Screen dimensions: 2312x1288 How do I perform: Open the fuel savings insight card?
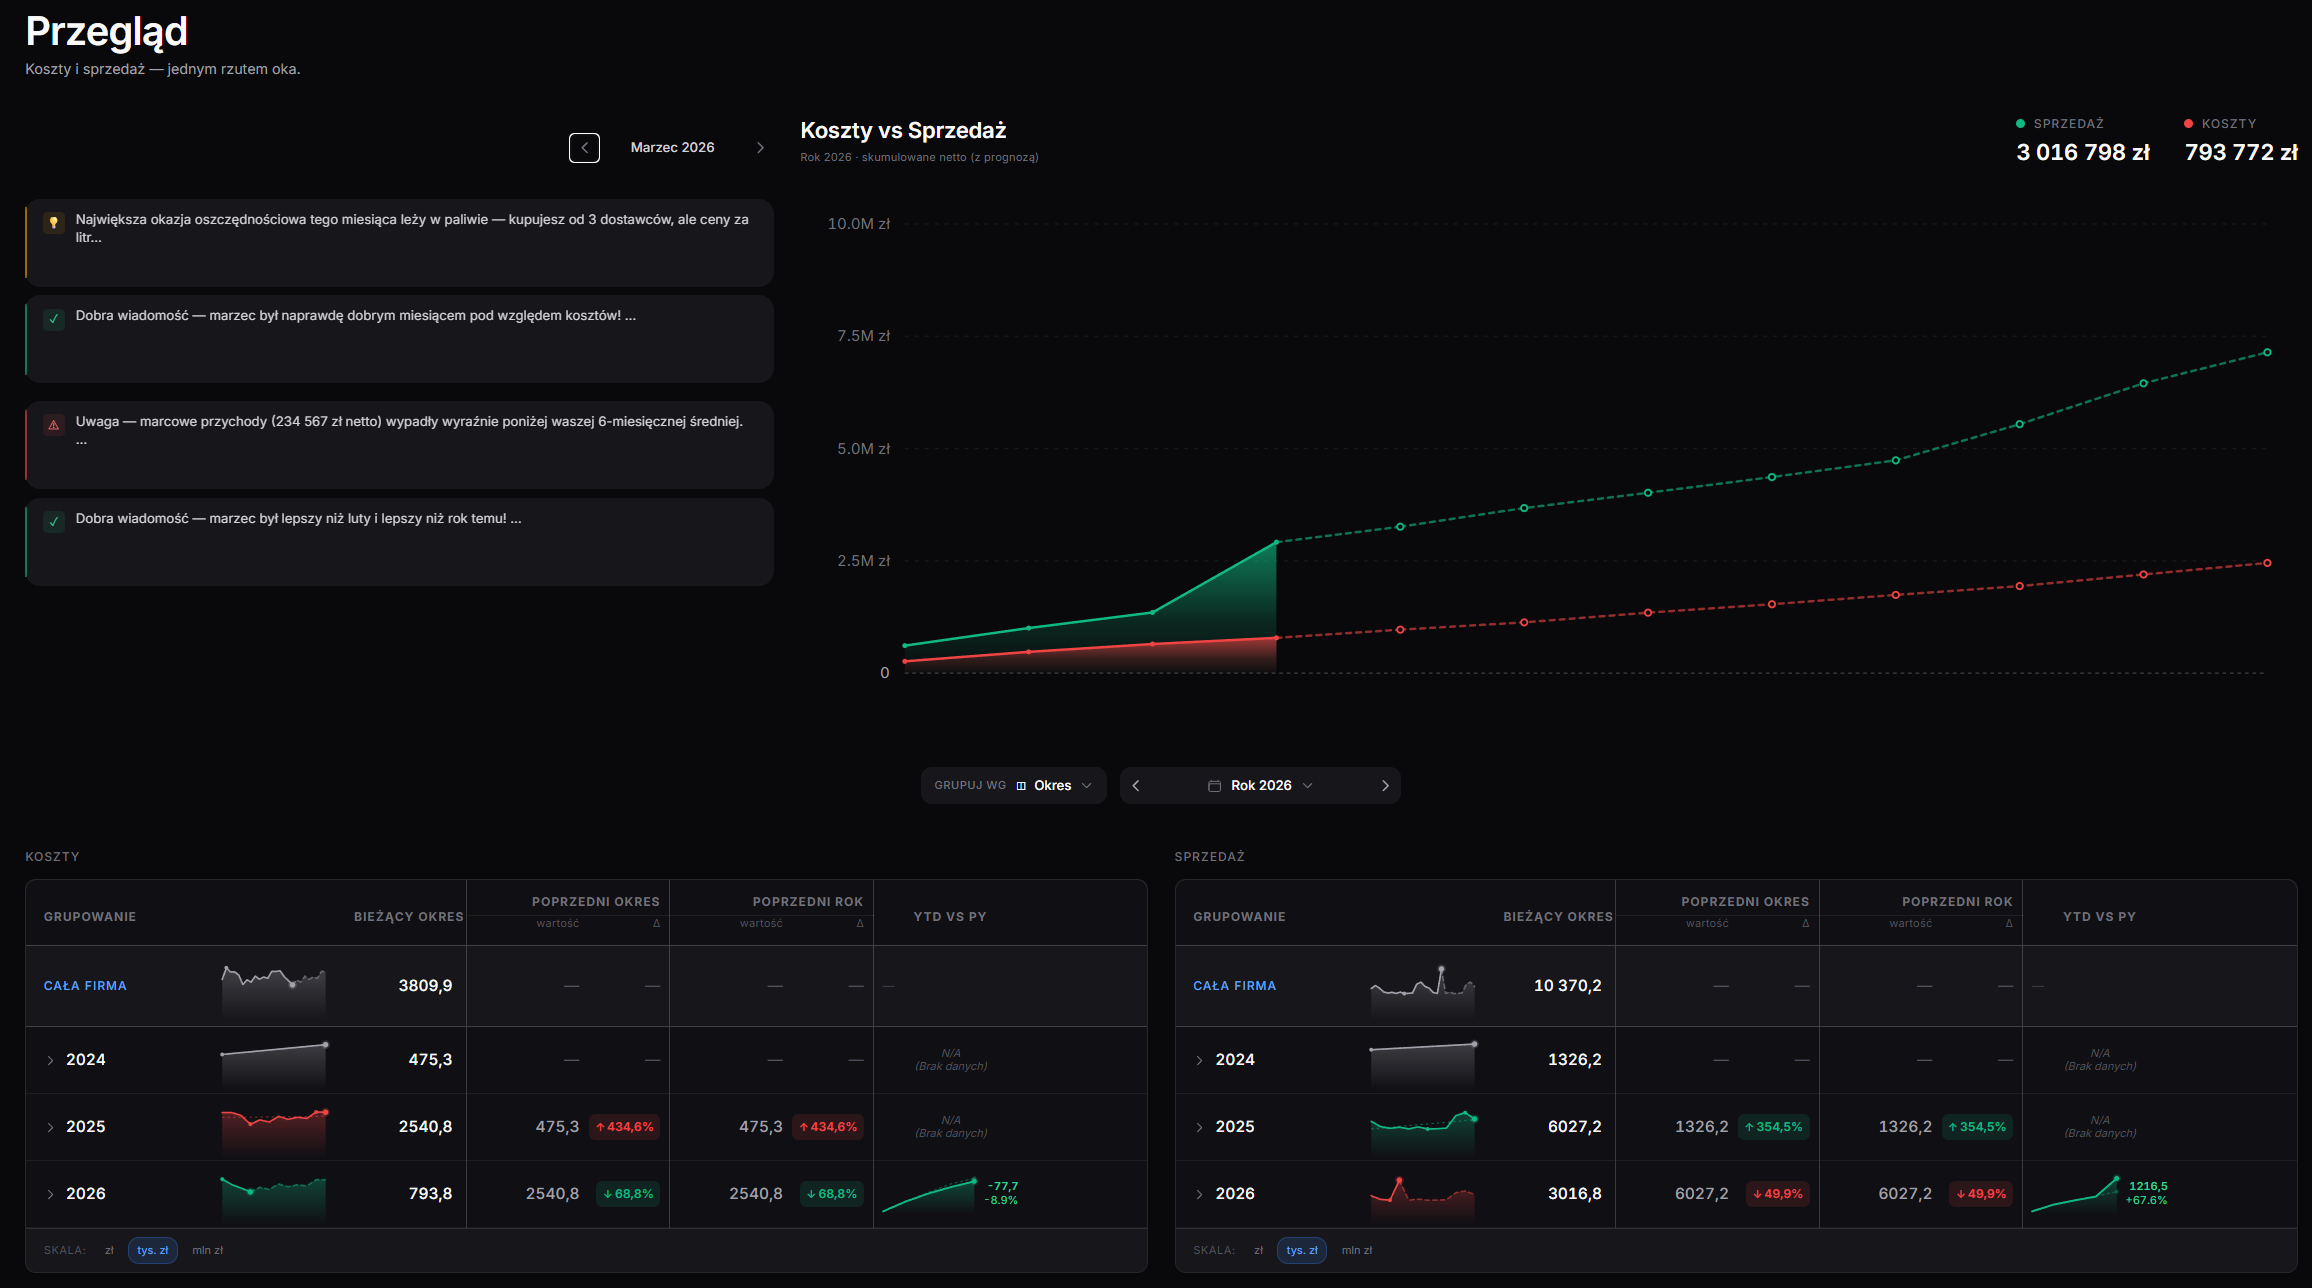tap(399, 243)
